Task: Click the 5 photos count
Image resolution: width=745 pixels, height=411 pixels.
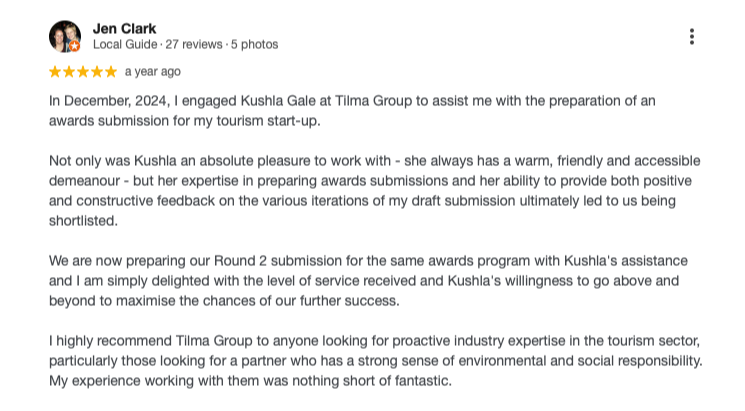Action: coord(254,45)
